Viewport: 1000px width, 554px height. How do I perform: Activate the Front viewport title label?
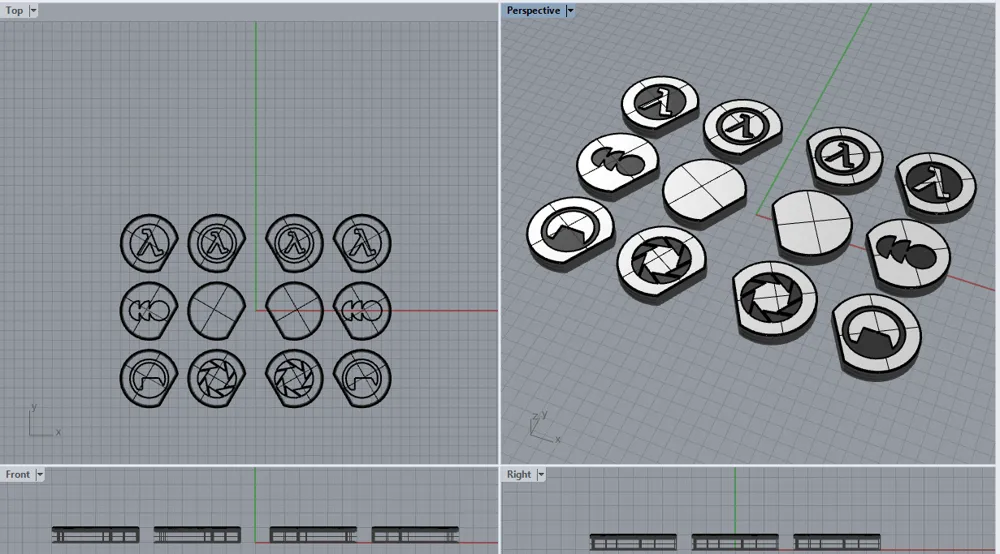pos(18,474)
